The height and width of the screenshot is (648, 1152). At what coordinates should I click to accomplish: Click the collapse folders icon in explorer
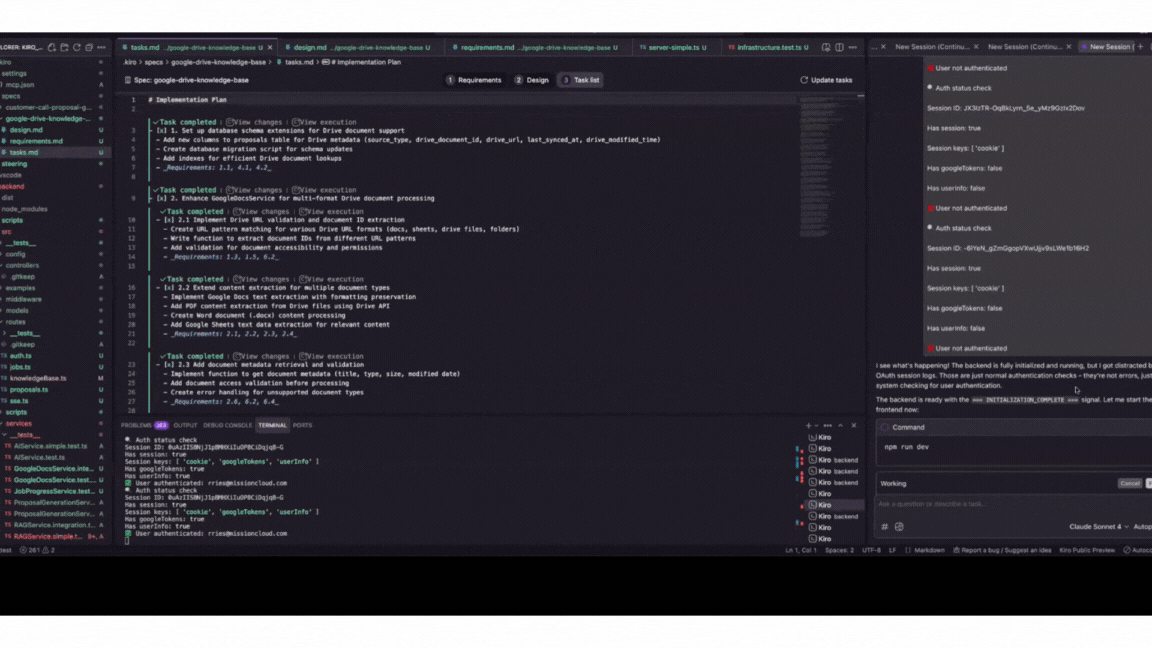[89, 47]
